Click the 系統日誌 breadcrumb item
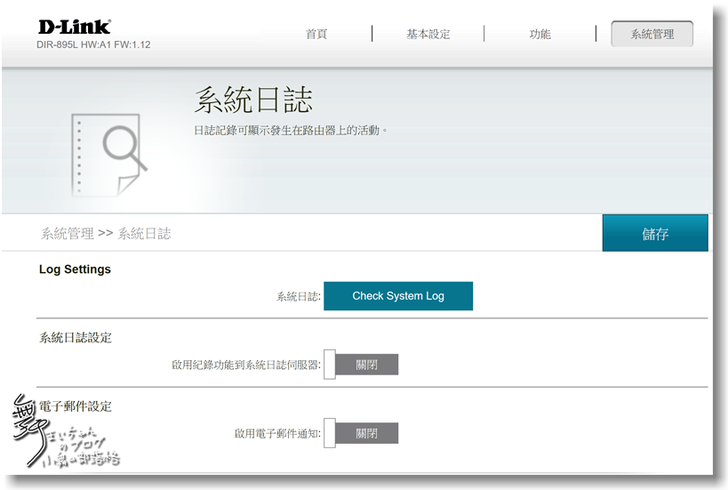Image resolution: width=728 pixels, height=490 pixels. pos(144,234)
